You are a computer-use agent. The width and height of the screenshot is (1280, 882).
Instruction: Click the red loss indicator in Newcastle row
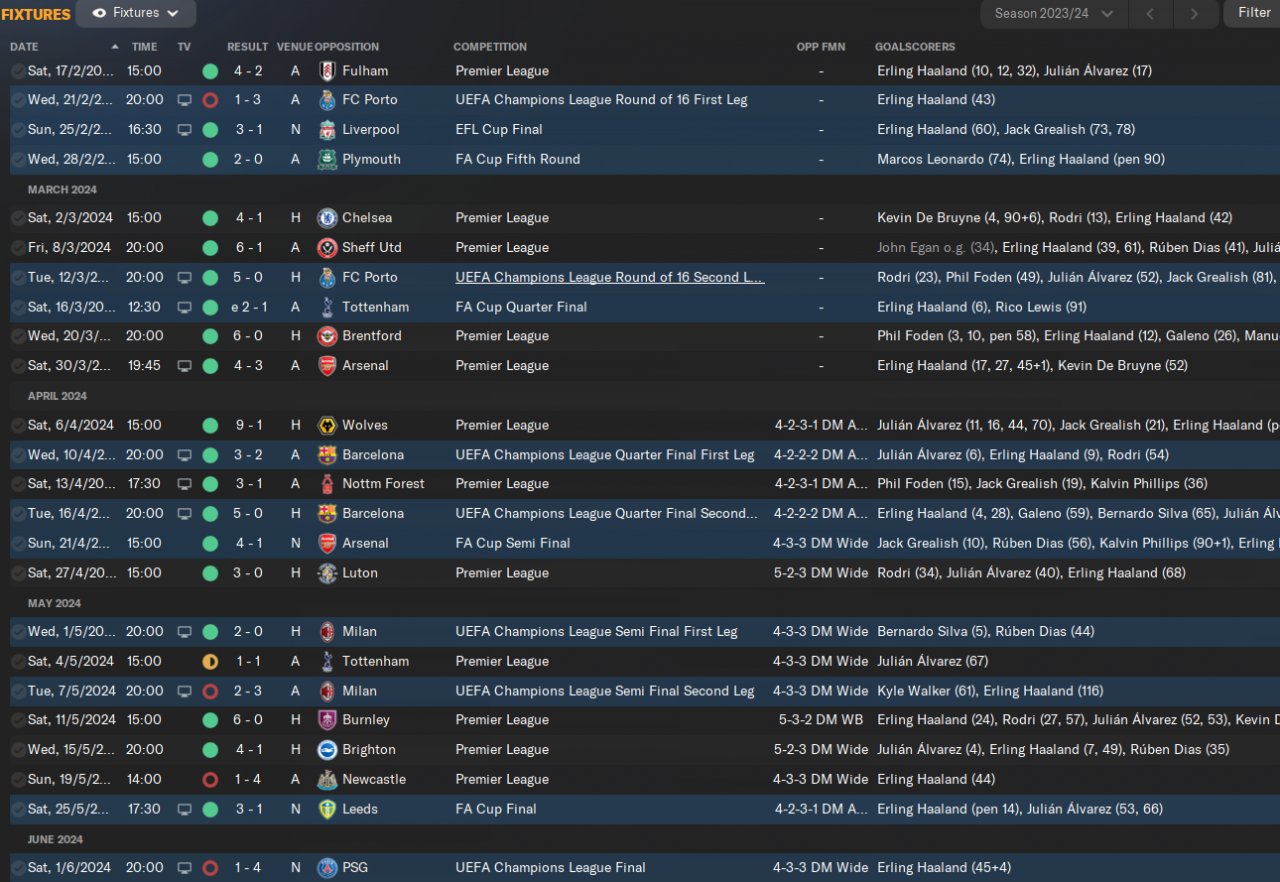click(x=210, y=779)
